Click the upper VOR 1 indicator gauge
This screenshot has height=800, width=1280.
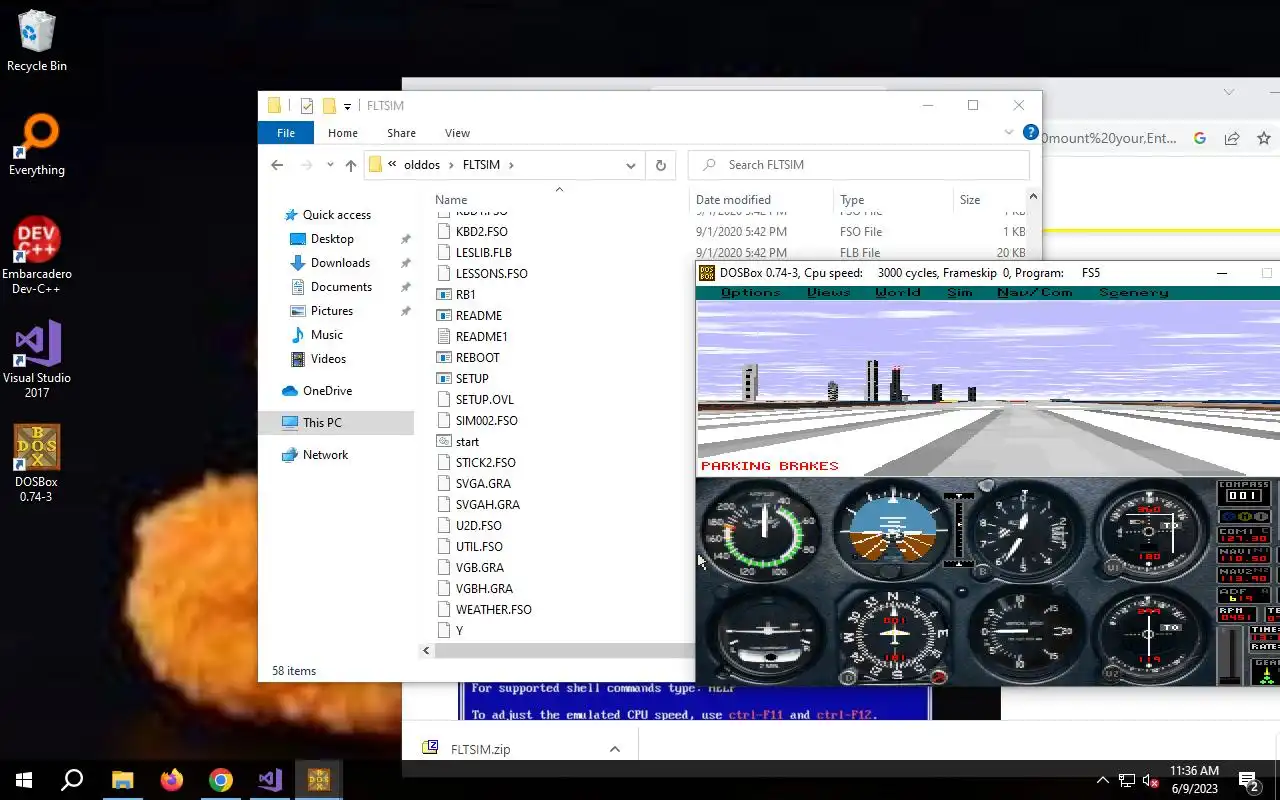1150,530
